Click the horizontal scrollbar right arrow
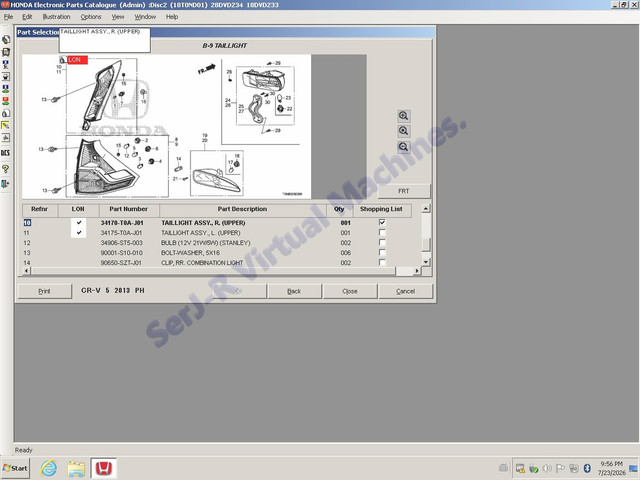The width and height of the screenshot is (640, 480). click(x=417, y=271)
